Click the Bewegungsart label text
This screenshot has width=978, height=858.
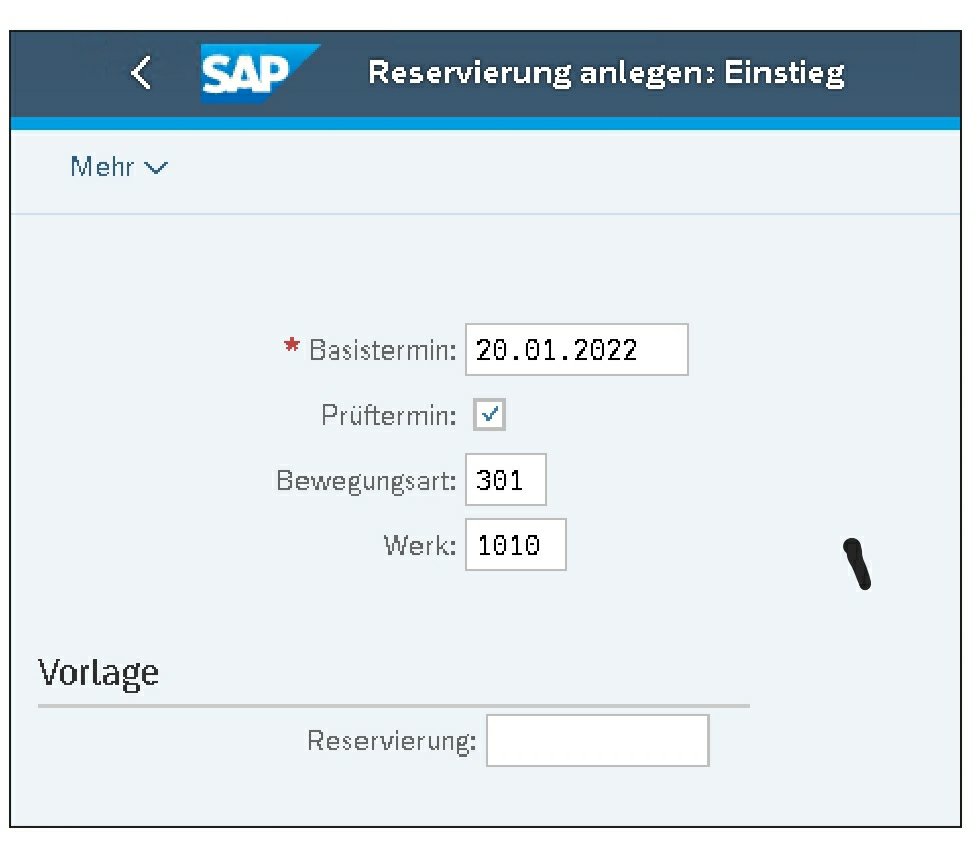coord(366,481)
